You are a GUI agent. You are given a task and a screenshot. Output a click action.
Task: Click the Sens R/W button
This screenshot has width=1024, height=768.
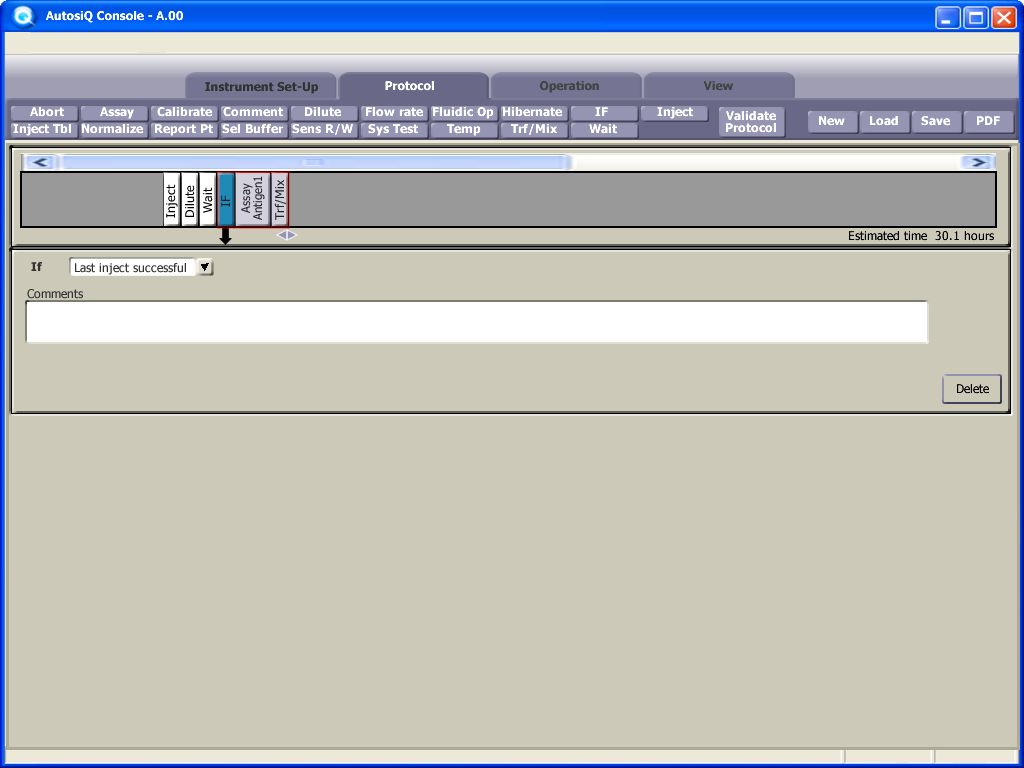coord(324,129)
